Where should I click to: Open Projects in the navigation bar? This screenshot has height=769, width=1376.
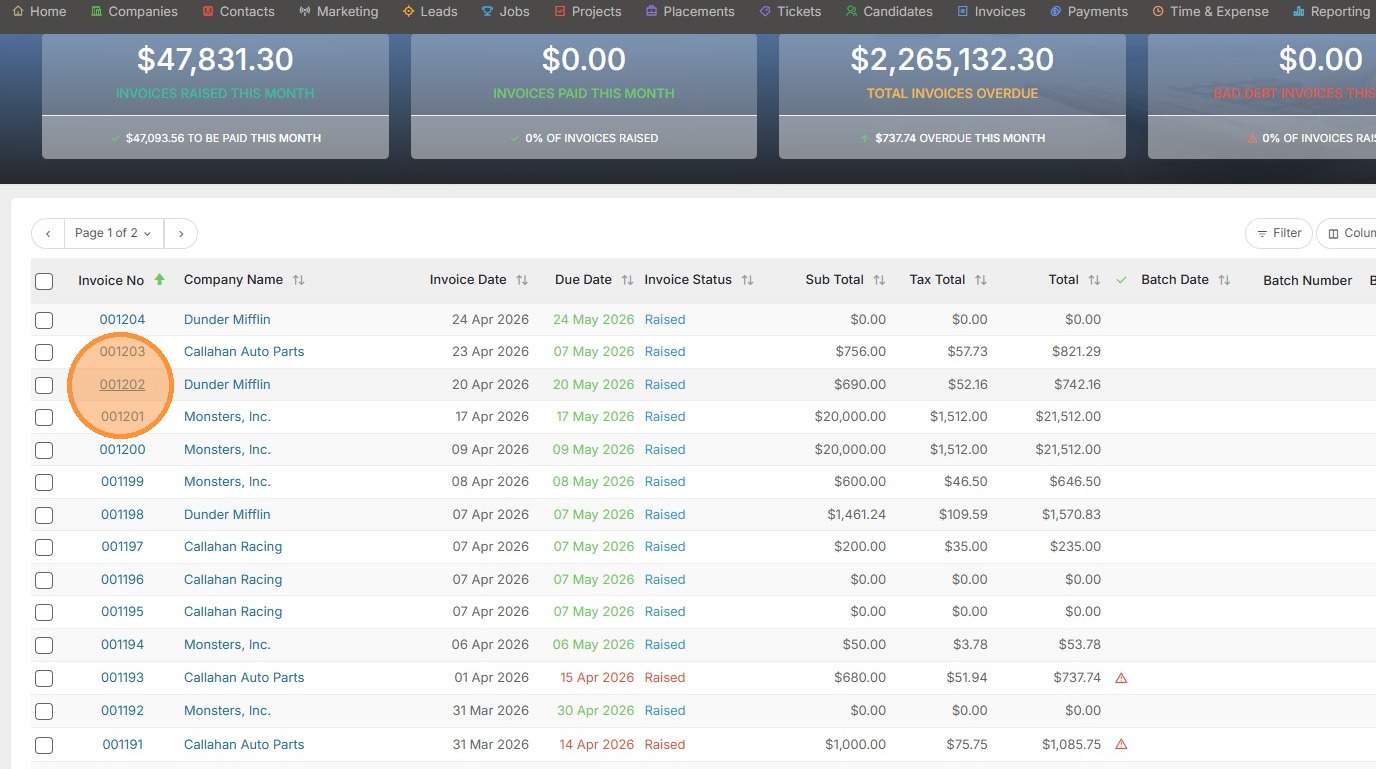point(587,12)
